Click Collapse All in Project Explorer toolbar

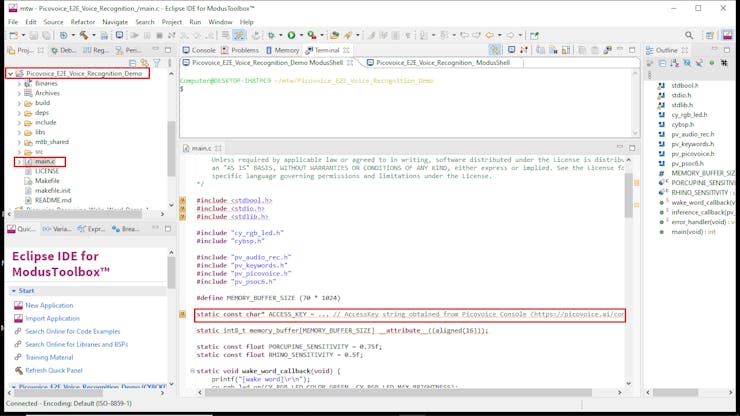132,63
